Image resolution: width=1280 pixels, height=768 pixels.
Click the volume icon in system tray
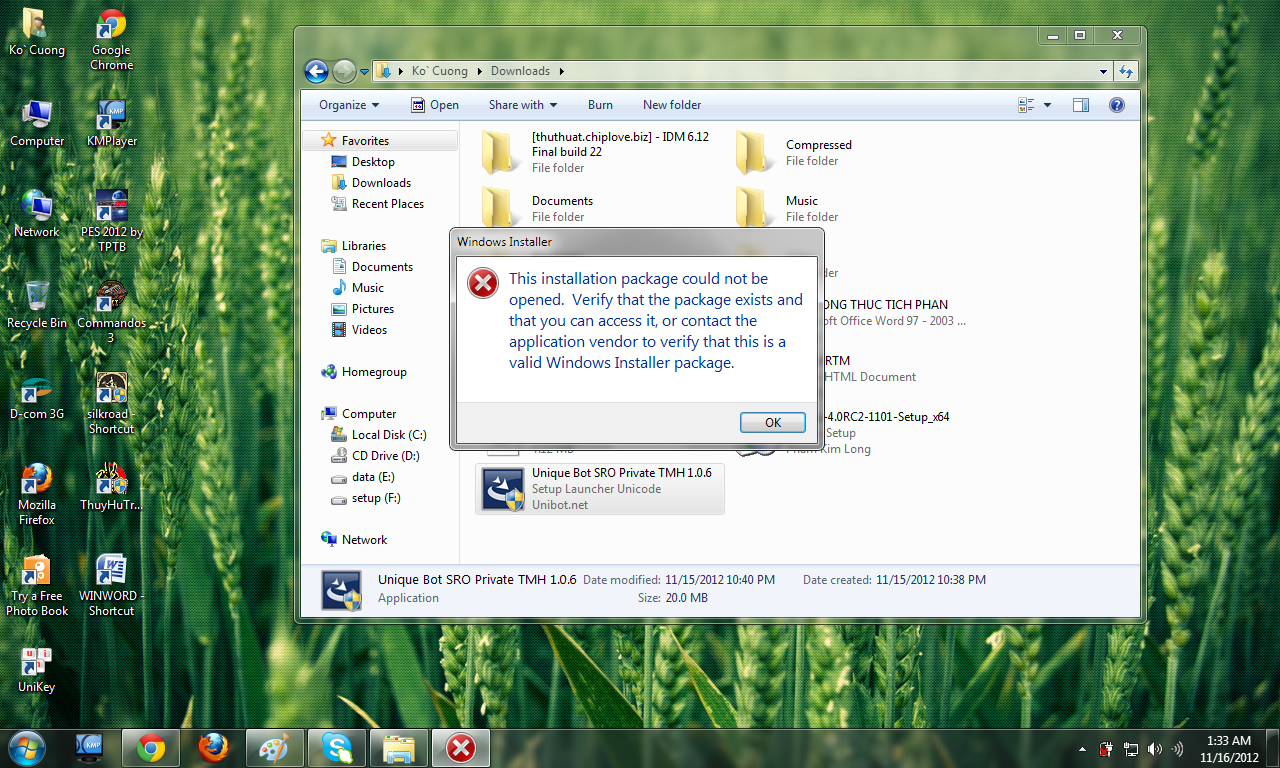pyautogui.click(x=1156, y=749)
